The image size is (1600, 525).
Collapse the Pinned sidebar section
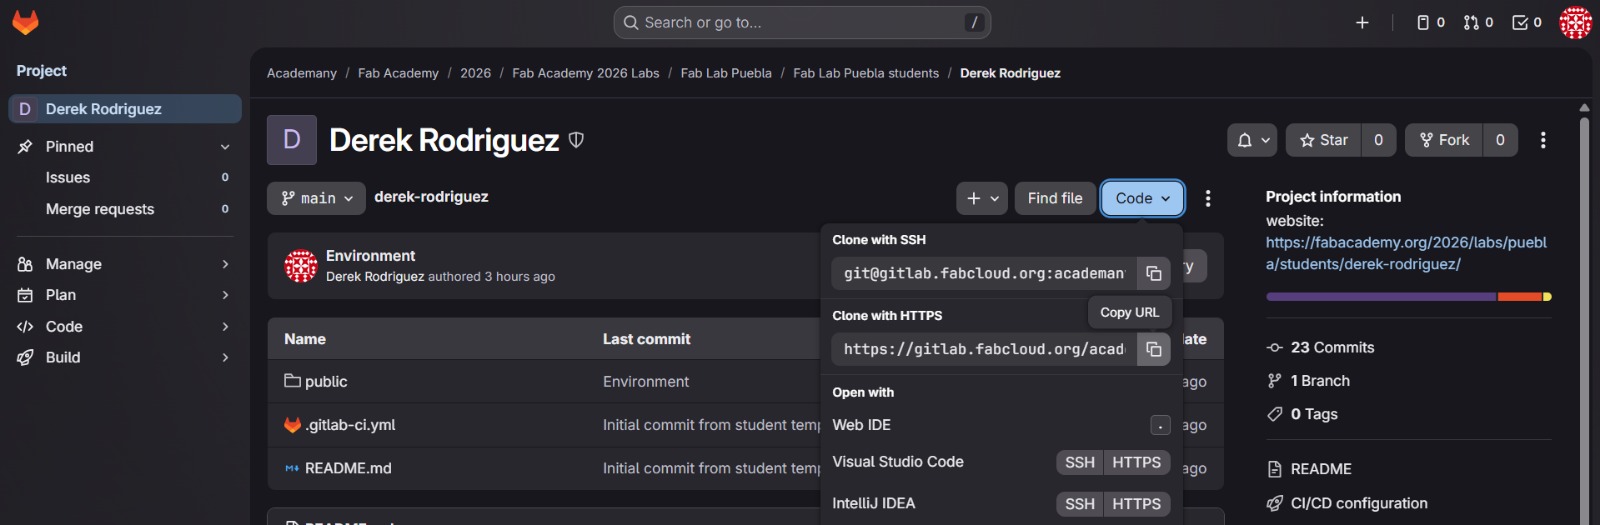(x=225, y=147)
